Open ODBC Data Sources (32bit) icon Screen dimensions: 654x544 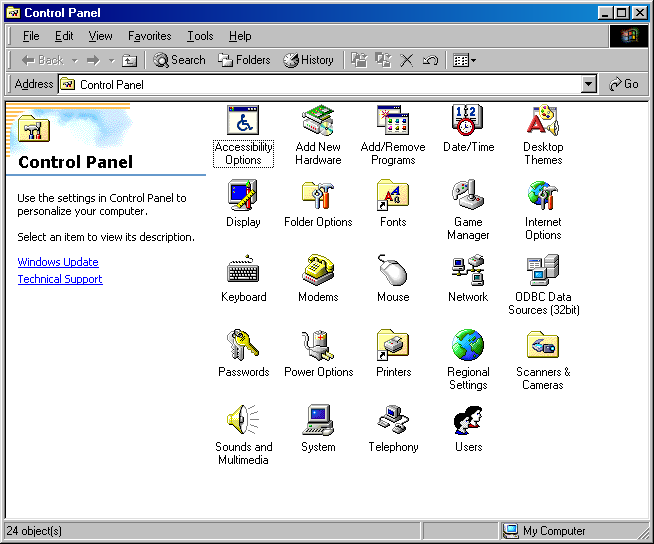[543, 270]
